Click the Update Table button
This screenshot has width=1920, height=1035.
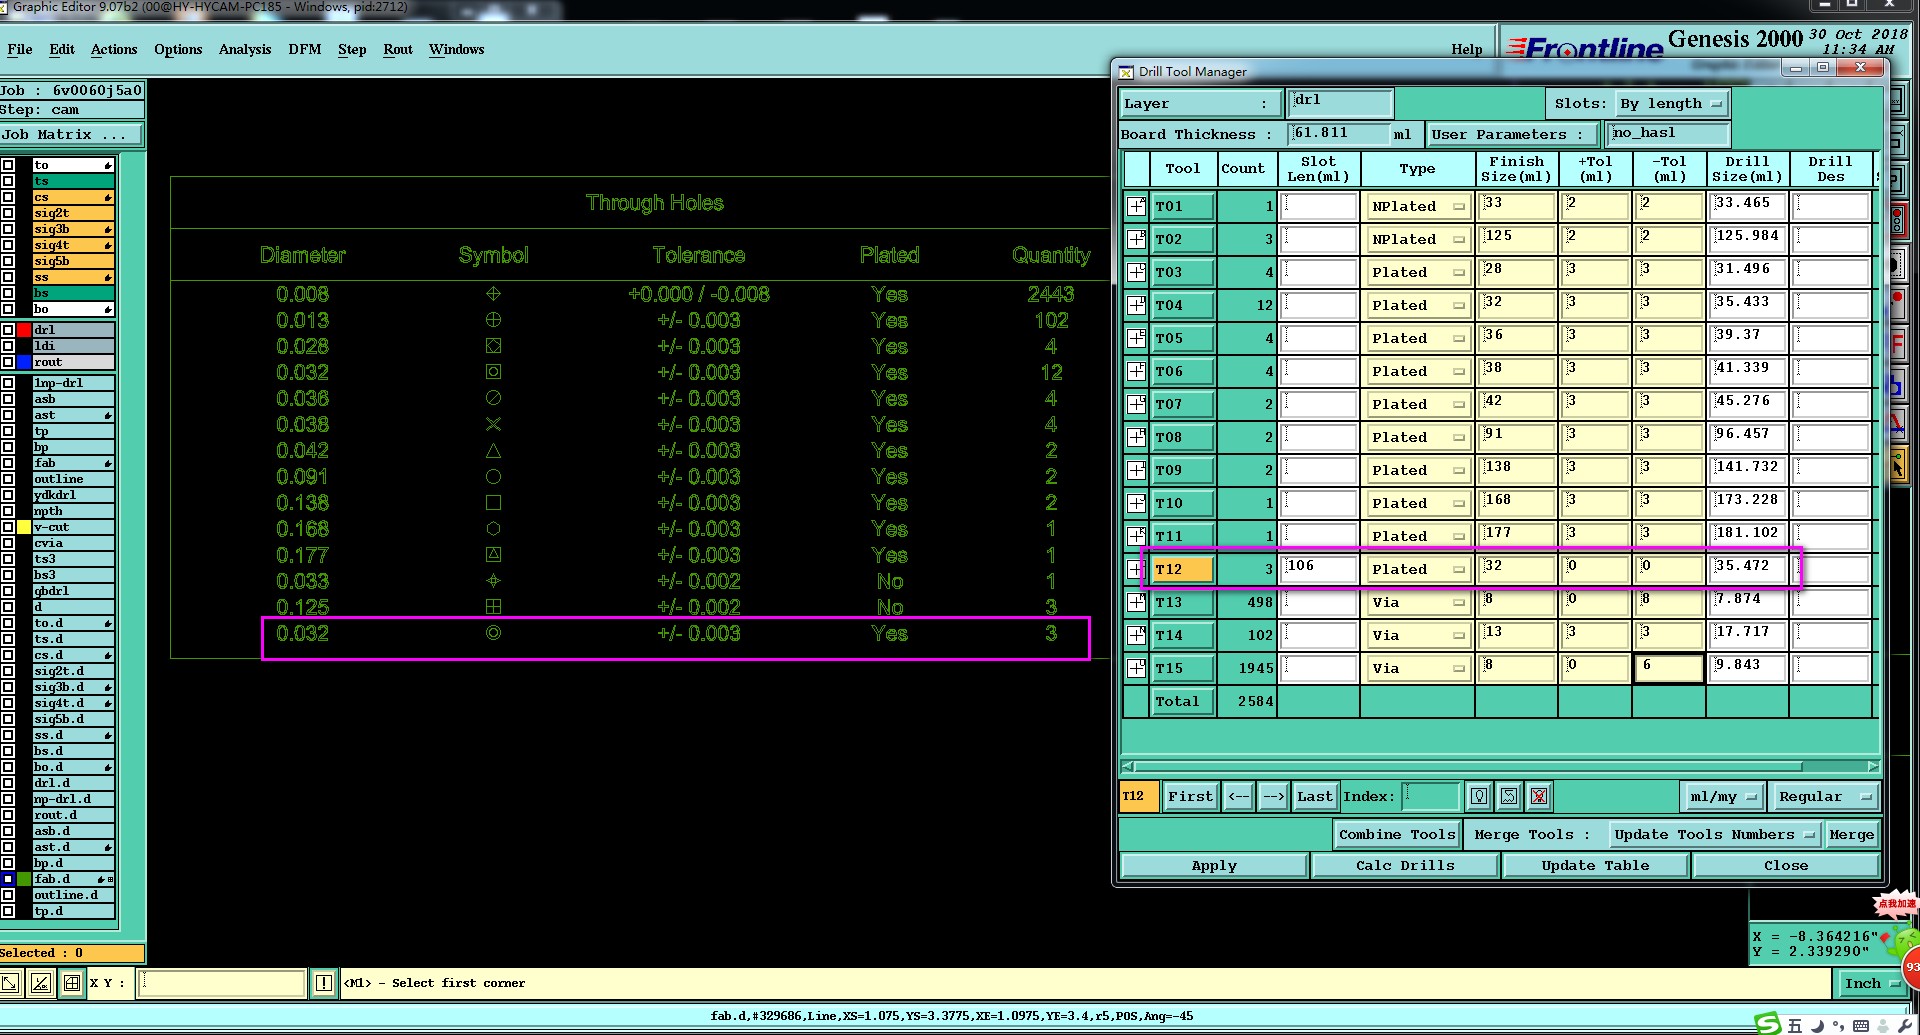1595,865
